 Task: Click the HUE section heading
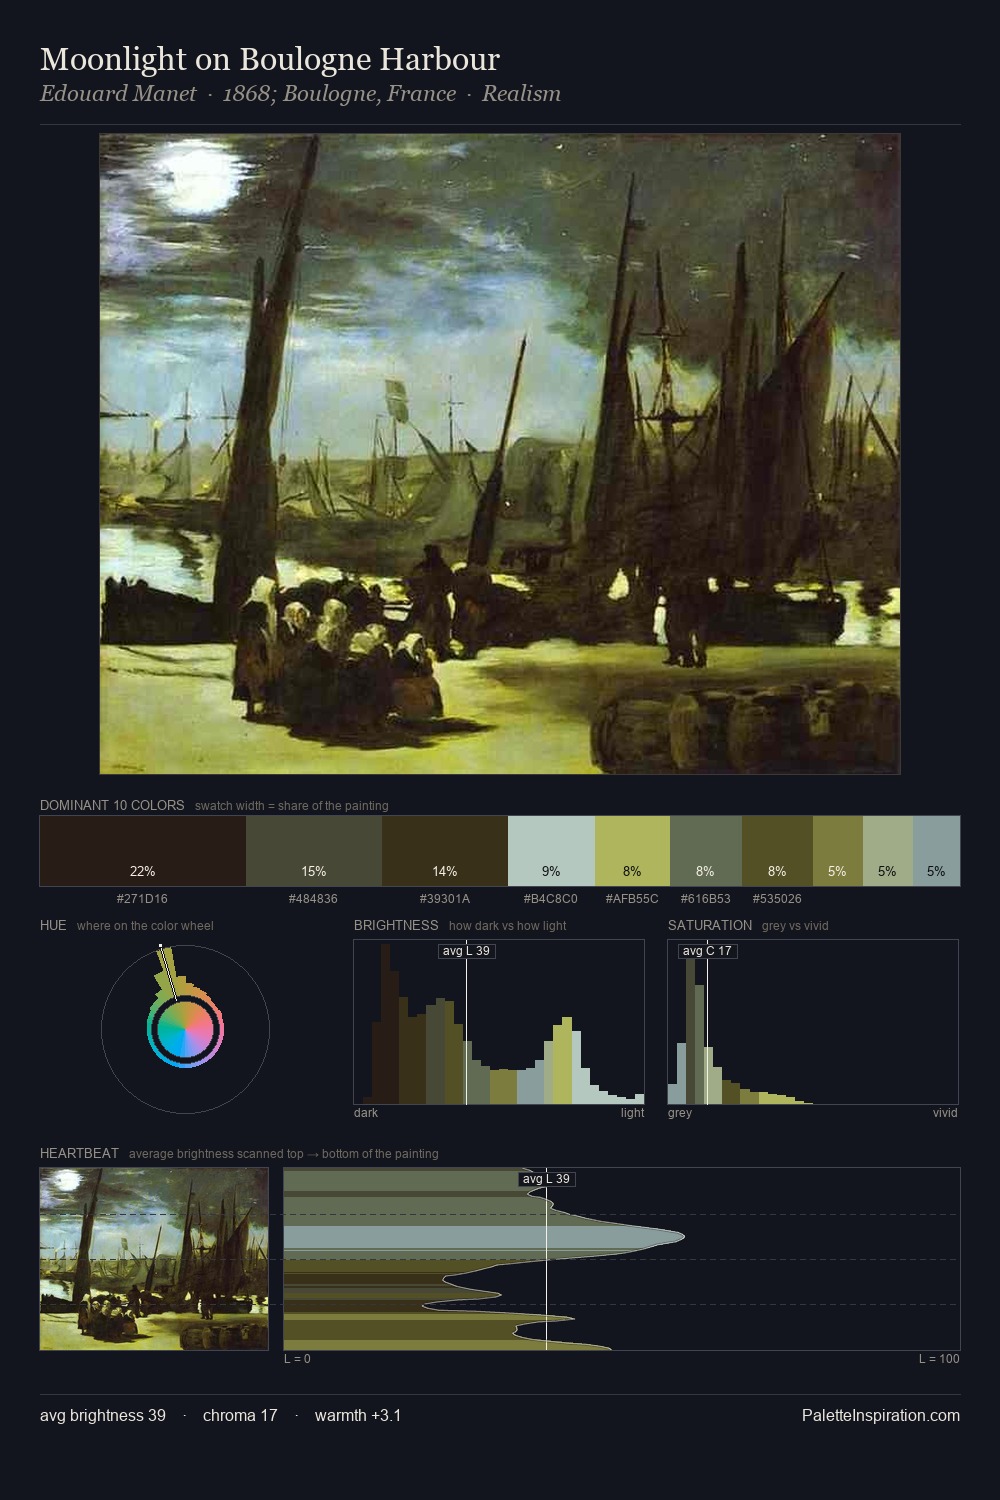point(53,925)
